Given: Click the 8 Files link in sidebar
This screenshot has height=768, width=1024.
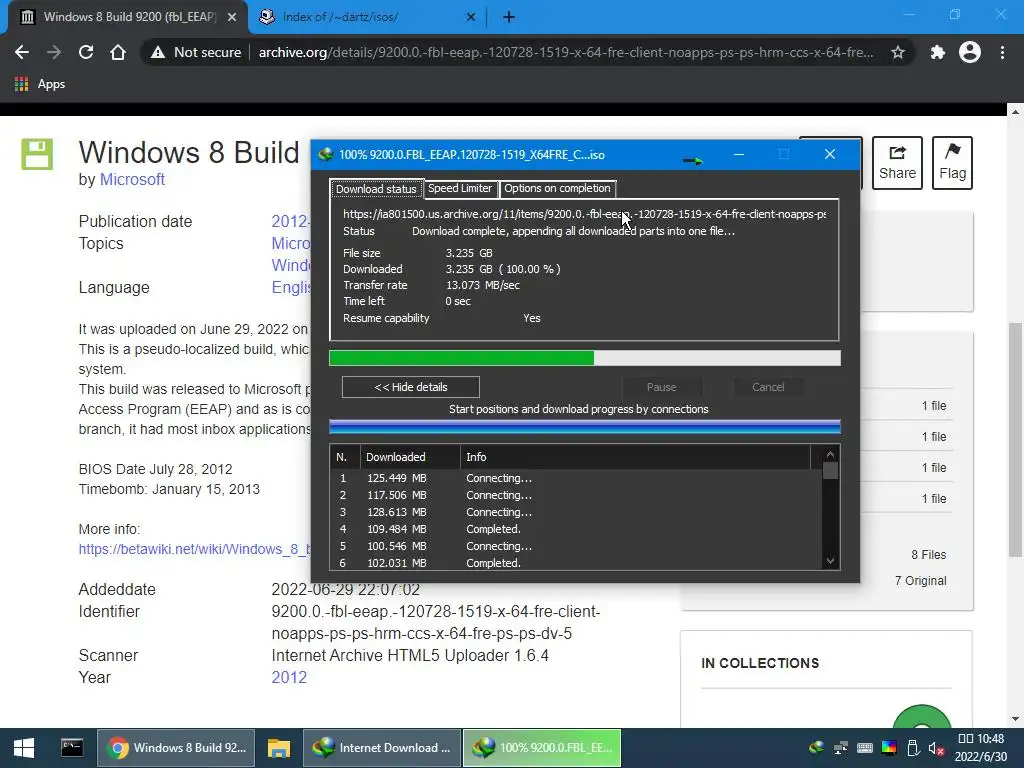Looking at the screenshot, I should pos(929,554).
